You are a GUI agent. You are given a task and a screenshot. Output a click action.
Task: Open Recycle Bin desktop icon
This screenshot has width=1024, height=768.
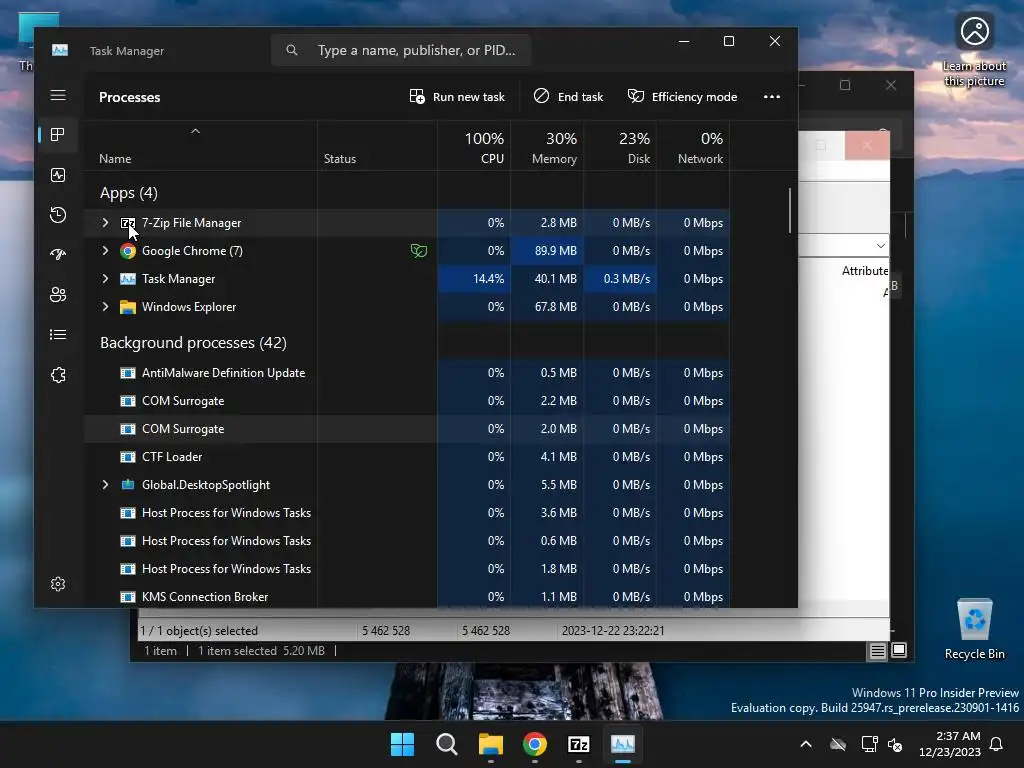click(x=974, y=629)
